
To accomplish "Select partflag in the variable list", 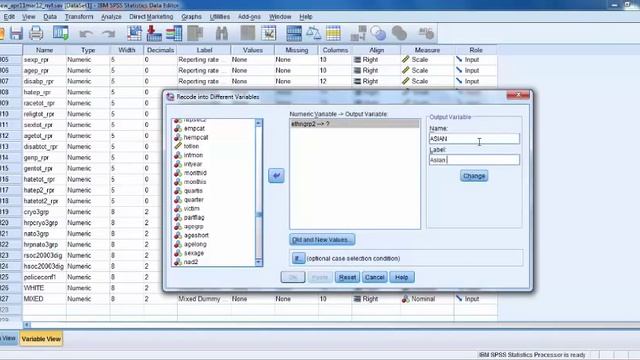I will tap(194, 218).
